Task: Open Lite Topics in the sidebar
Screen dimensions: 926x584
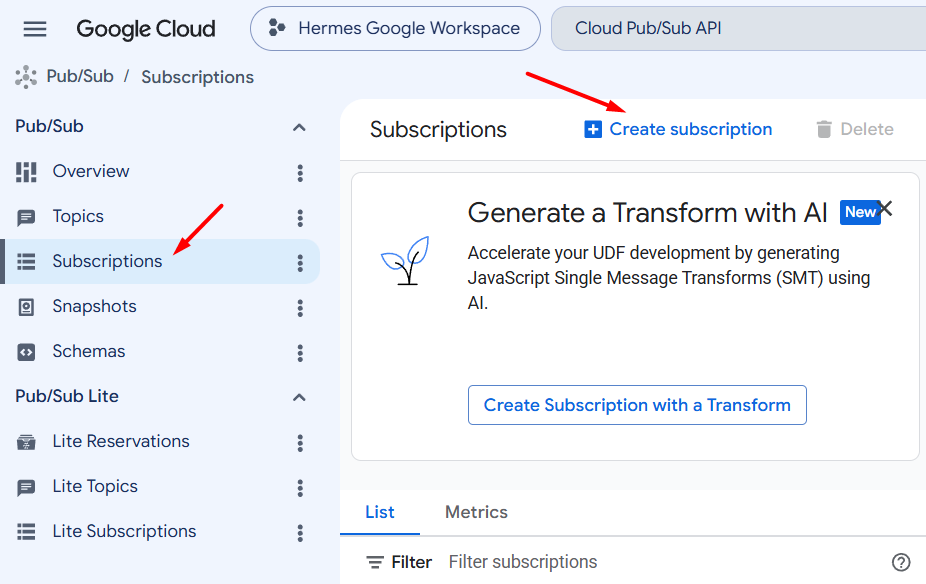Action: click(x=95, y=486)
